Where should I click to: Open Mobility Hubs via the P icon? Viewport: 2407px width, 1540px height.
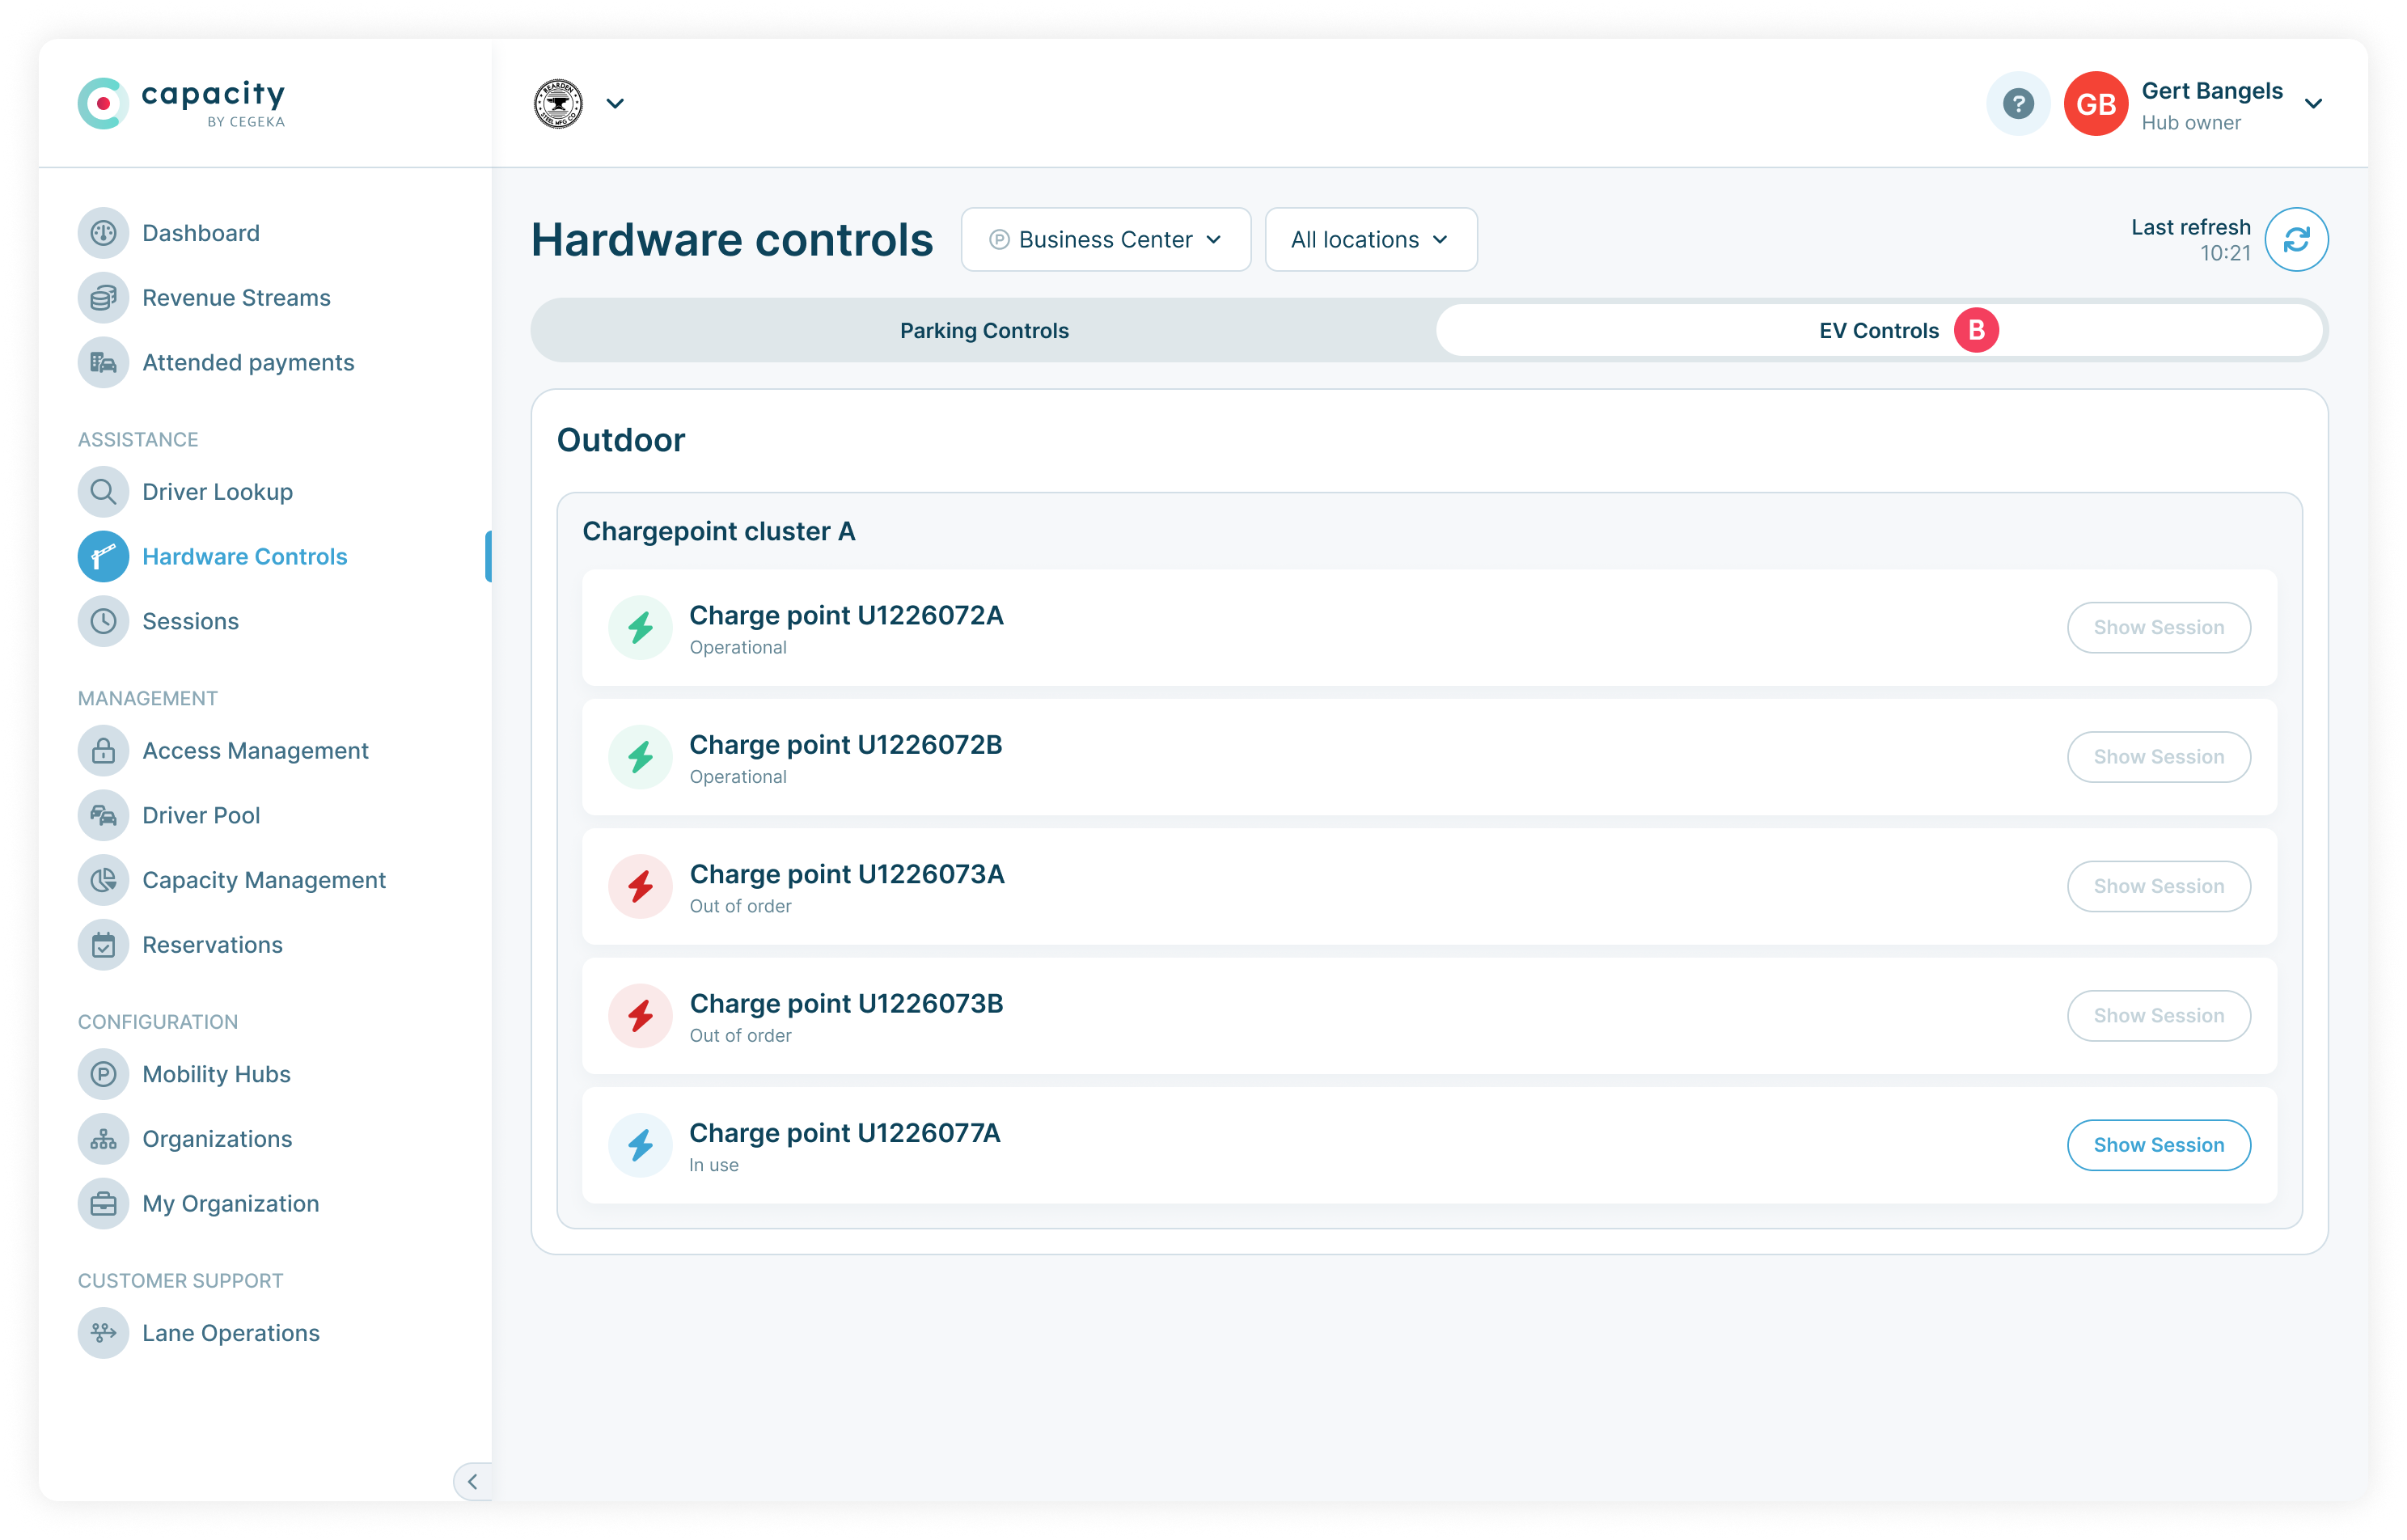[103, 1074]
